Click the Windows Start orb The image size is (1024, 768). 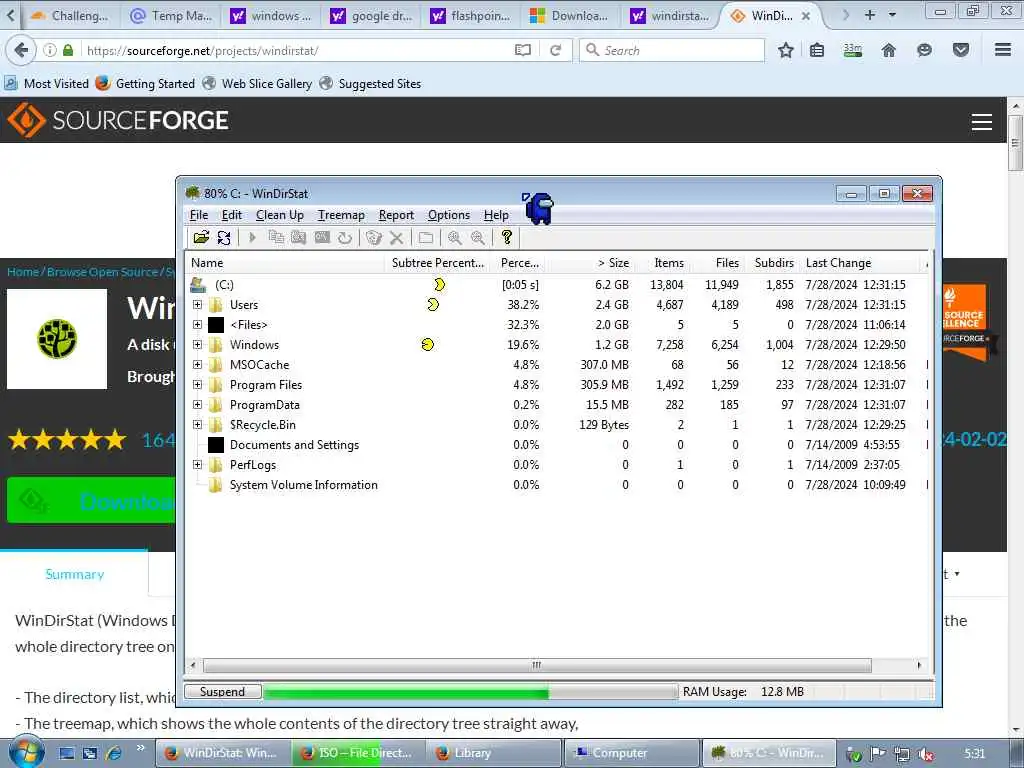click(x=27, y=752)
